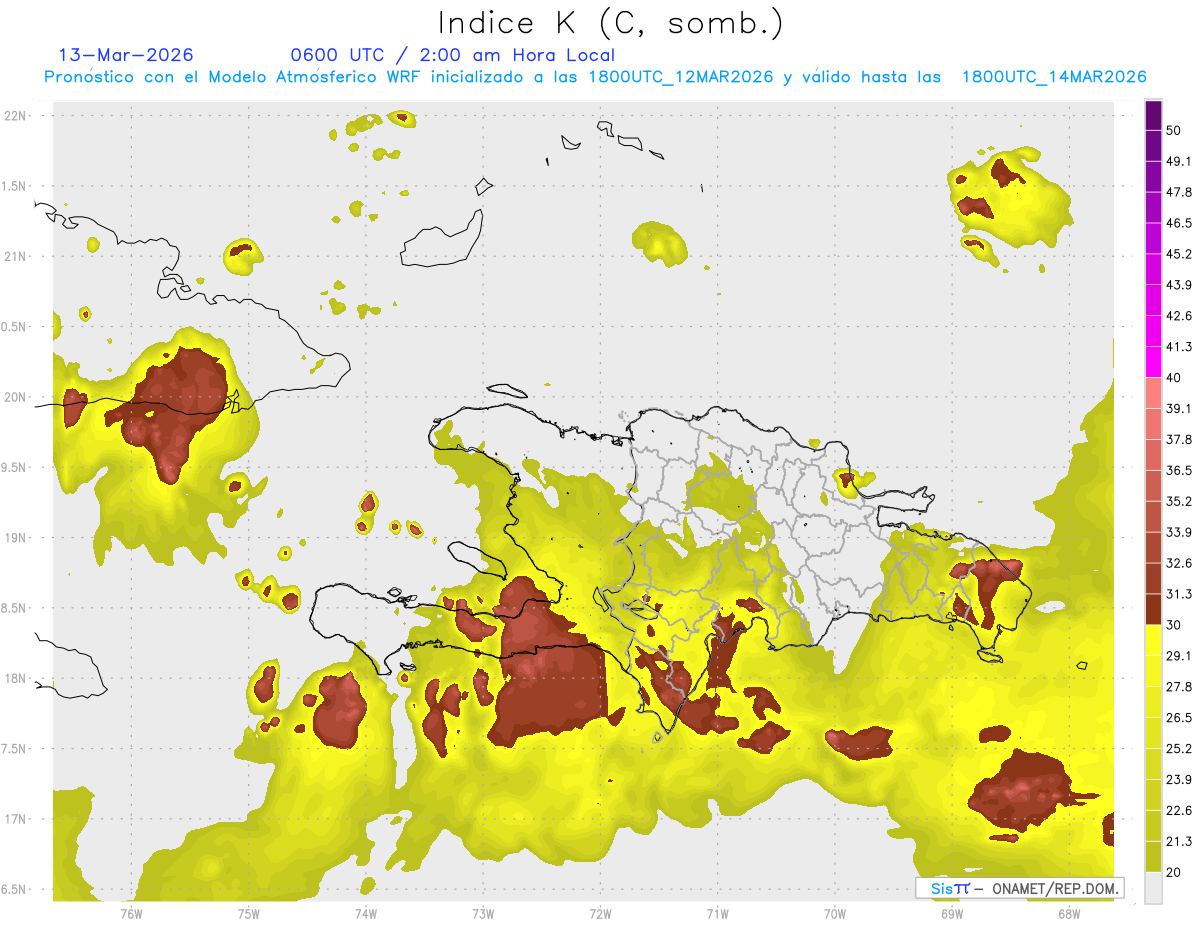Click latitude axis label "21N"
This screenshot has height=927, width=1200.
pos(15,256)
